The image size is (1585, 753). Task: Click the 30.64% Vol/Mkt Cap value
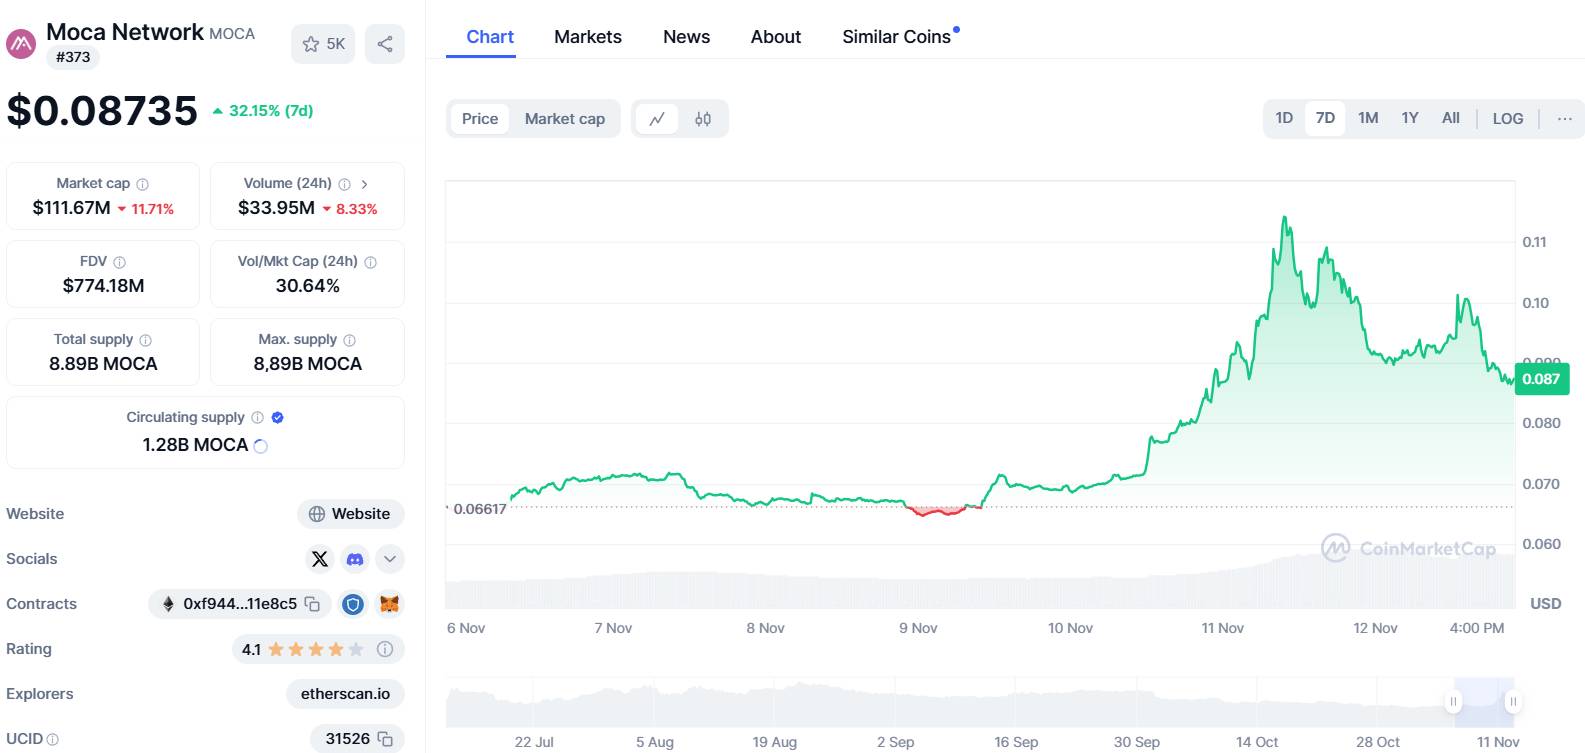click(308, 286)
